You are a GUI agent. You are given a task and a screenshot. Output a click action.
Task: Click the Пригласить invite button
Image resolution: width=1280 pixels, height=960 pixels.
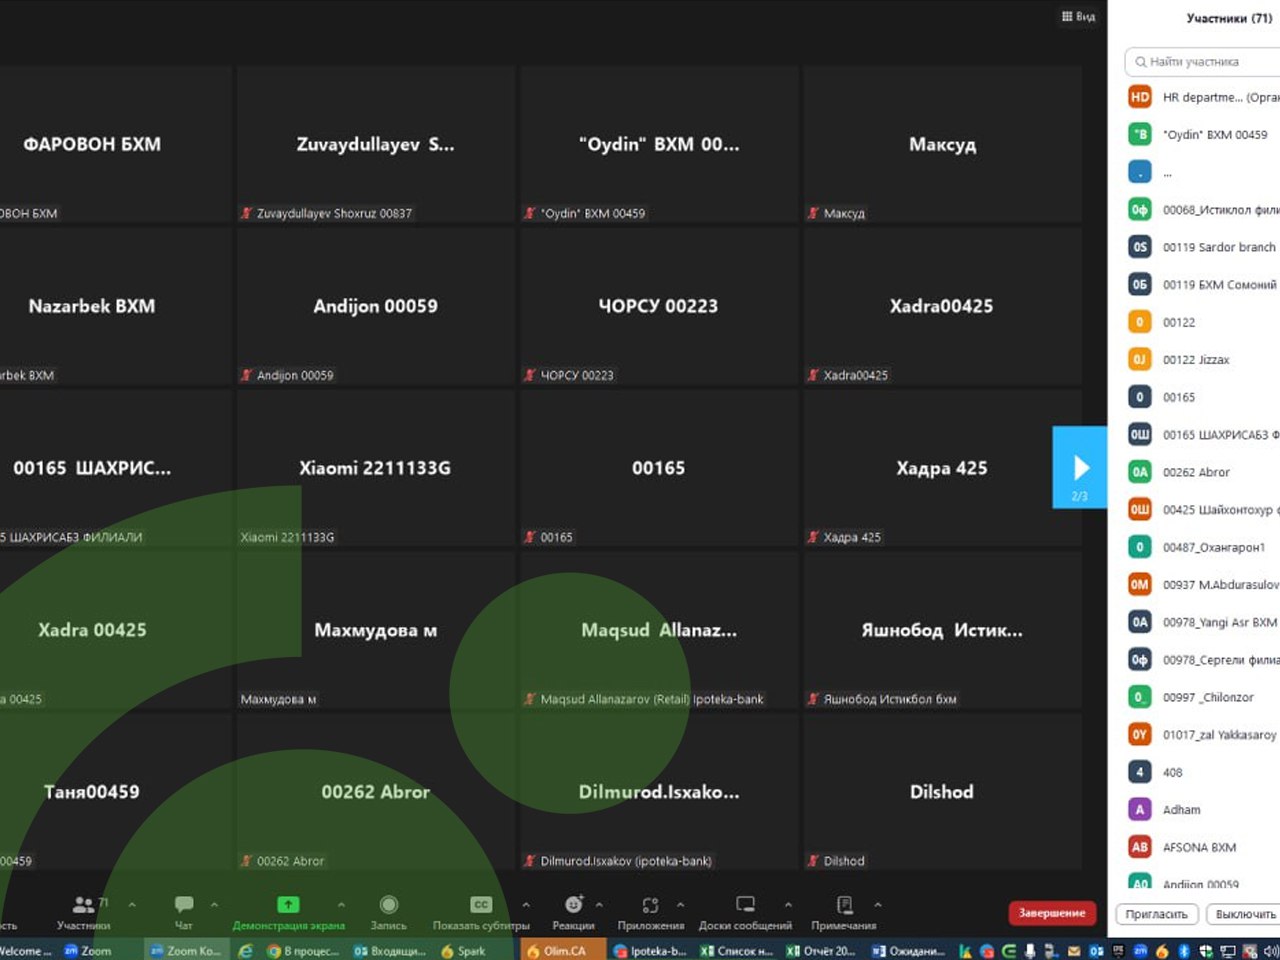(1156, 914)
